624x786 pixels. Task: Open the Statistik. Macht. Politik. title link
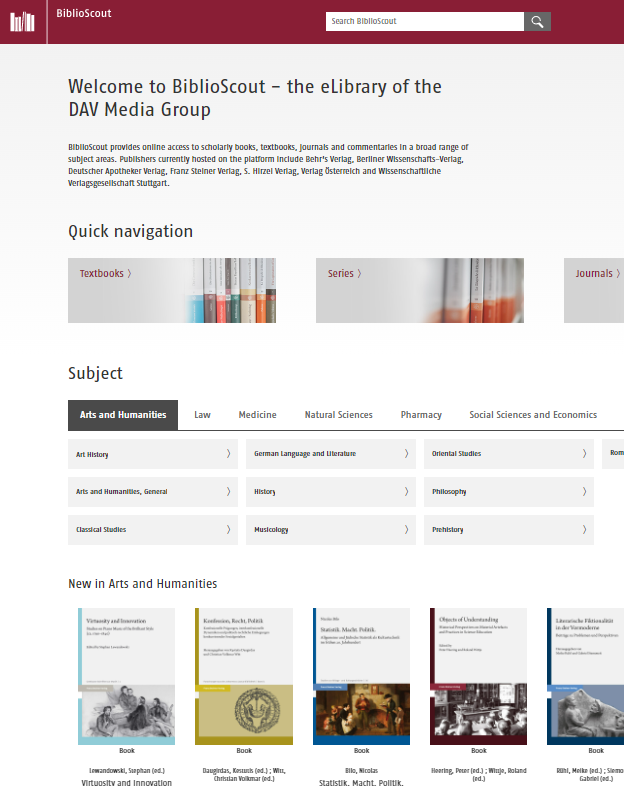coord(361,782)
